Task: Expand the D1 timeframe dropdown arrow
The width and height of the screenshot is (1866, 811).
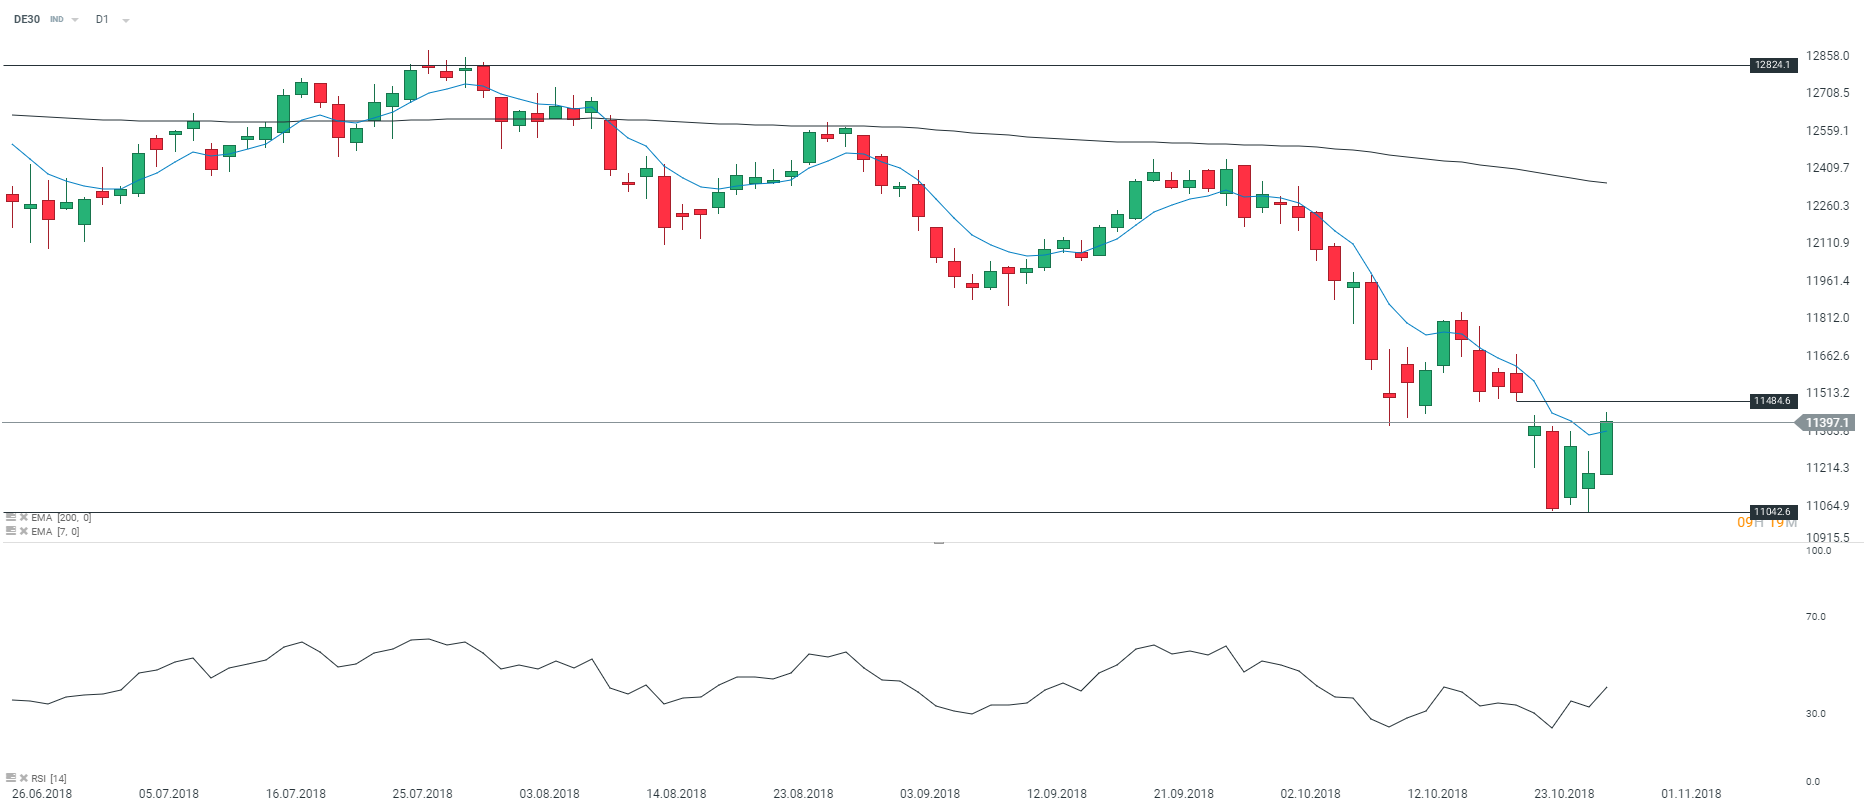Action: click(x=125, y=20)
